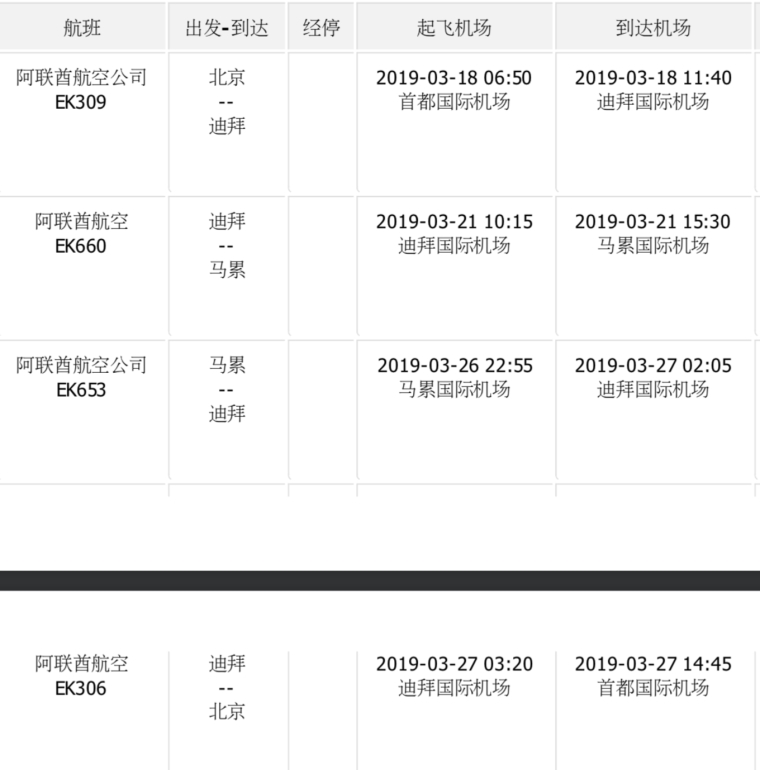Click arrival time 2019-03-27 02:05
This screenshot has height=770, width=760.
pyautogui.click(x=653, y=366)
